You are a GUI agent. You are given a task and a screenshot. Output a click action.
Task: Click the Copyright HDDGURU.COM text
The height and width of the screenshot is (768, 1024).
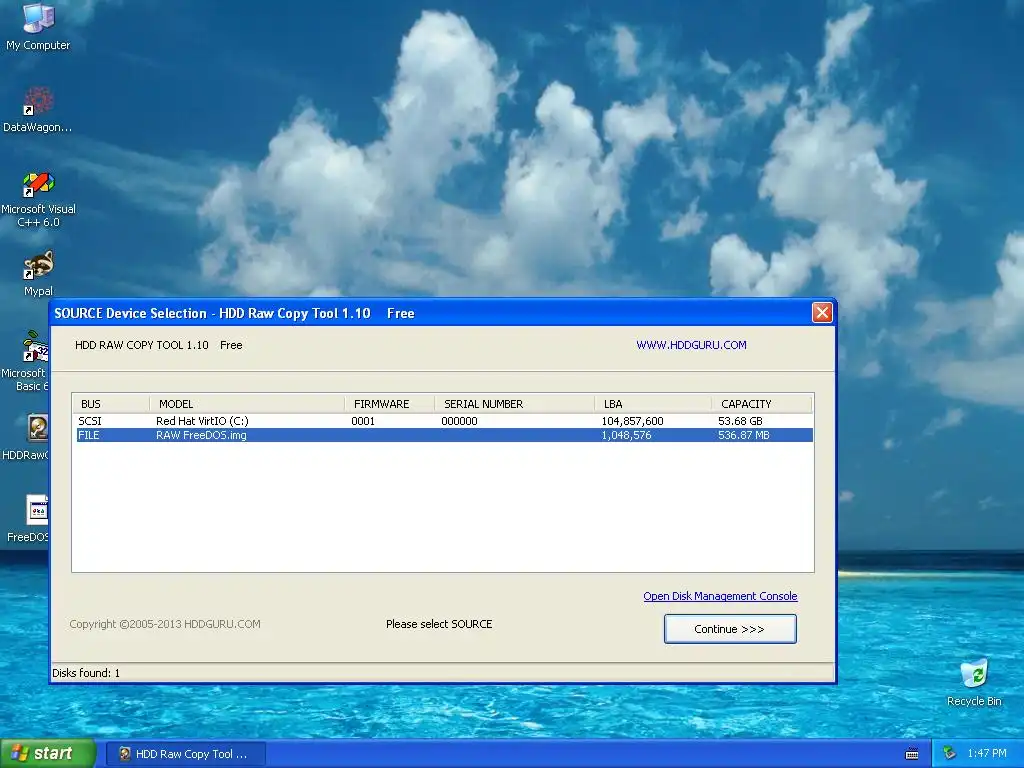pyautogui.click(x=165, y=624)
